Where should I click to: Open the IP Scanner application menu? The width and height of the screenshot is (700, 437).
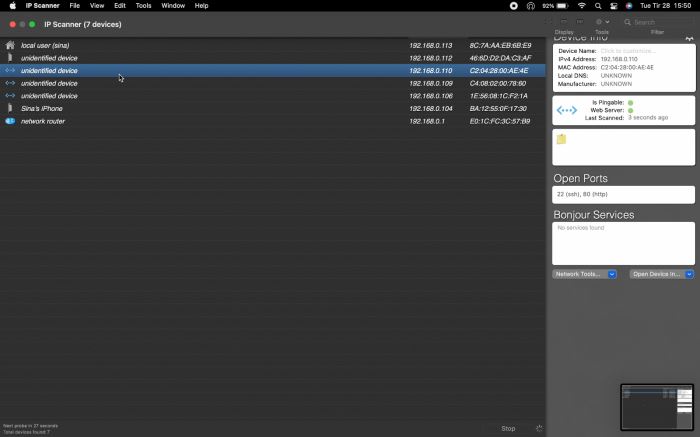(42, 6)
